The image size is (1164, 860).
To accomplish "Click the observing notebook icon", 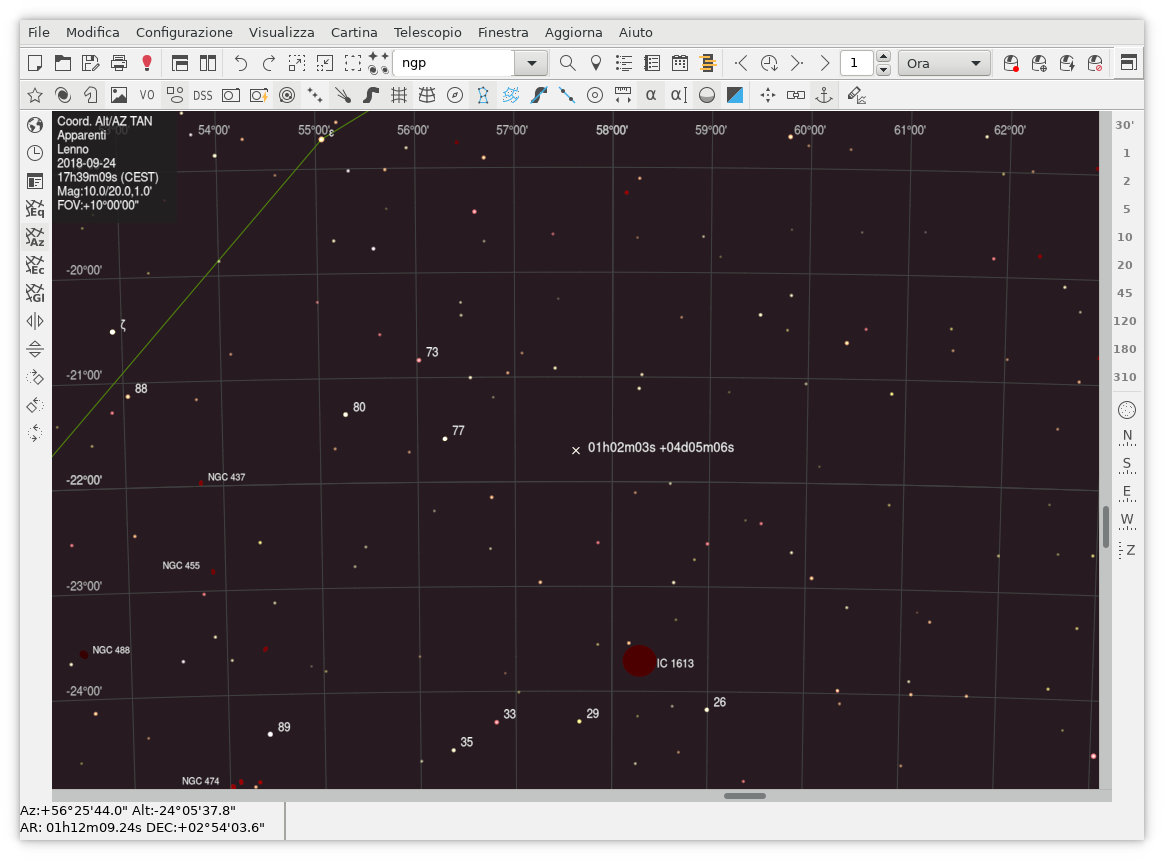I will [652, 63].
